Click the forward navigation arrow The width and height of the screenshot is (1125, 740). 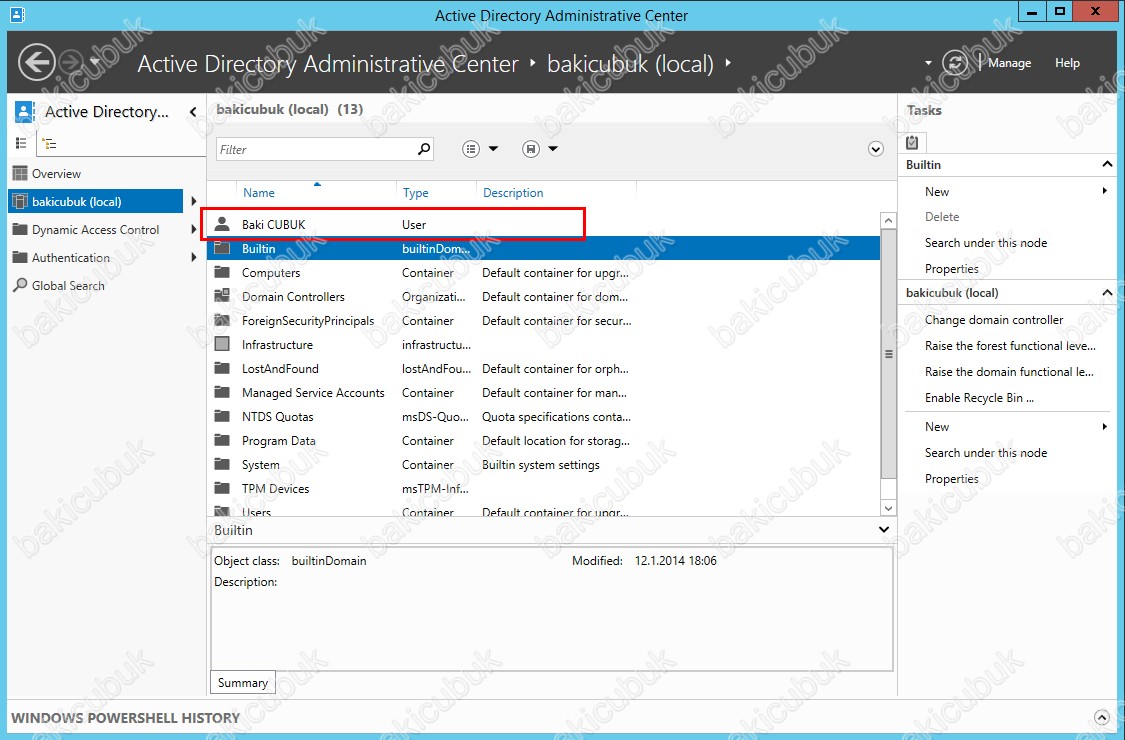[x=72, y=62]
